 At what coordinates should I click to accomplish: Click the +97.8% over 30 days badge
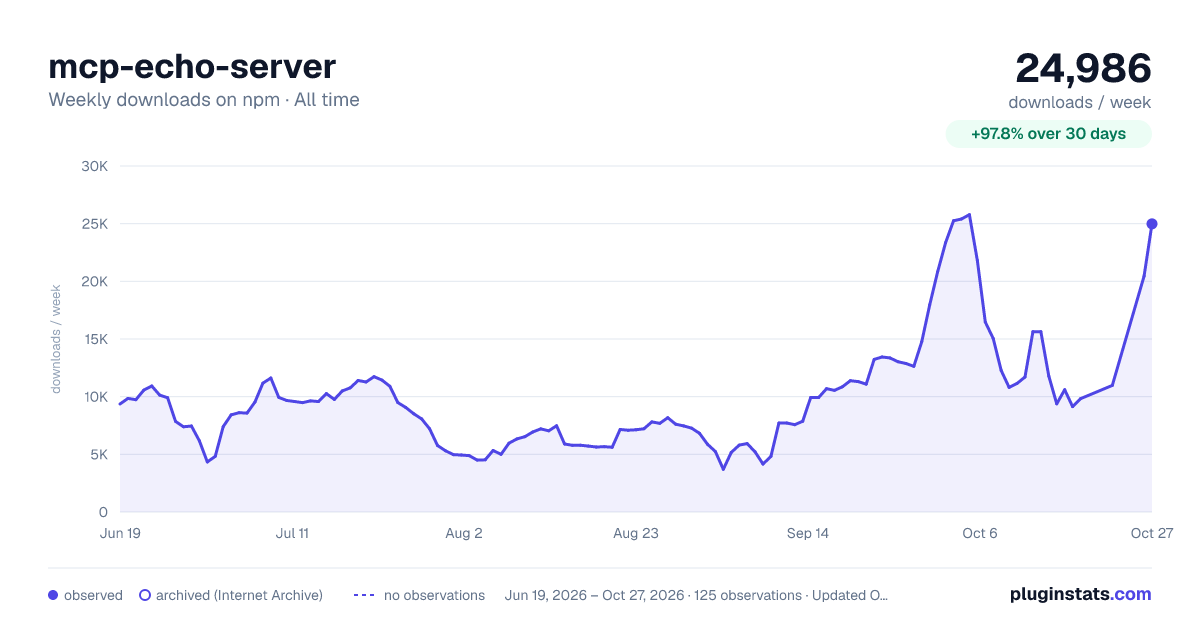point(1049,134)
